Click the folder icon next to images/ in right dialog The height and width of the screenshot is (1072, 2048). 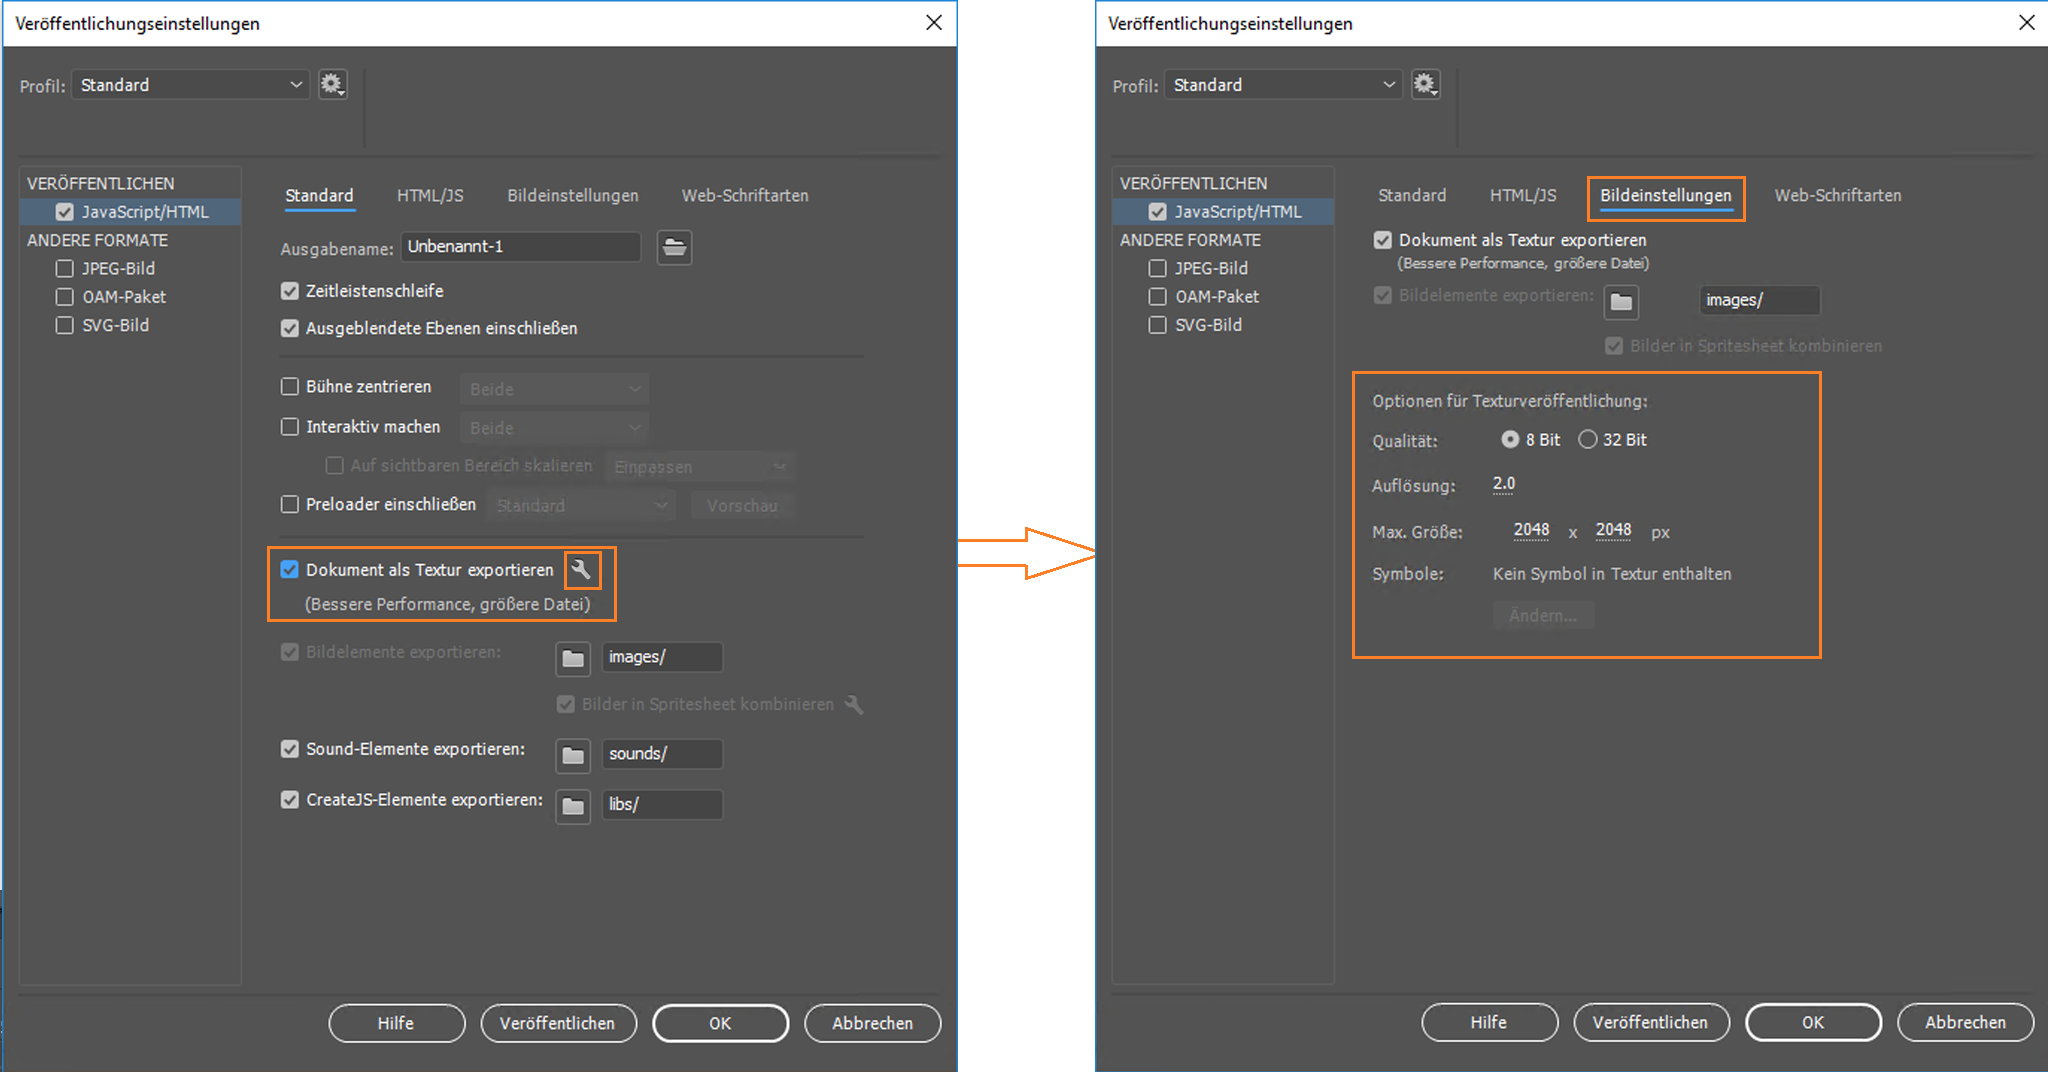pyautogui.click(x=1621, y=301)
